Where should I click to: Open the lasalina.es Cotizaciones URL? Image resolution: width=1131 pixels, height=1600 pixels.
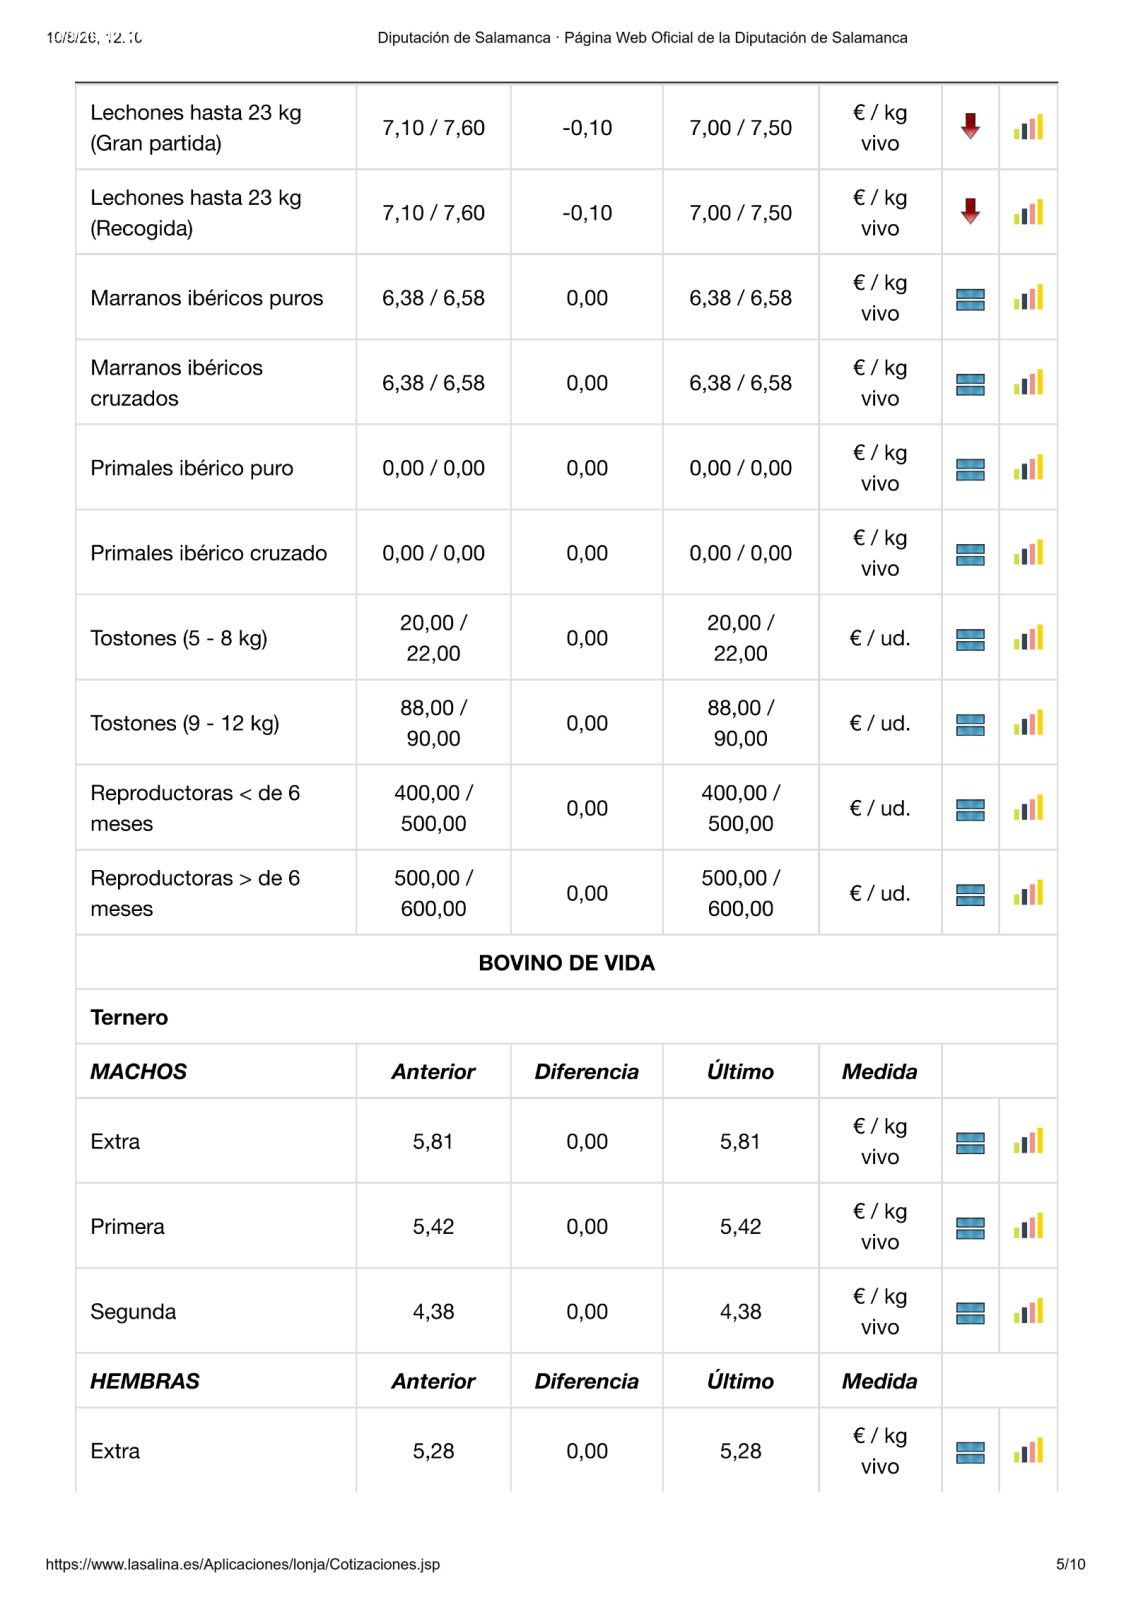point(243,1564)
